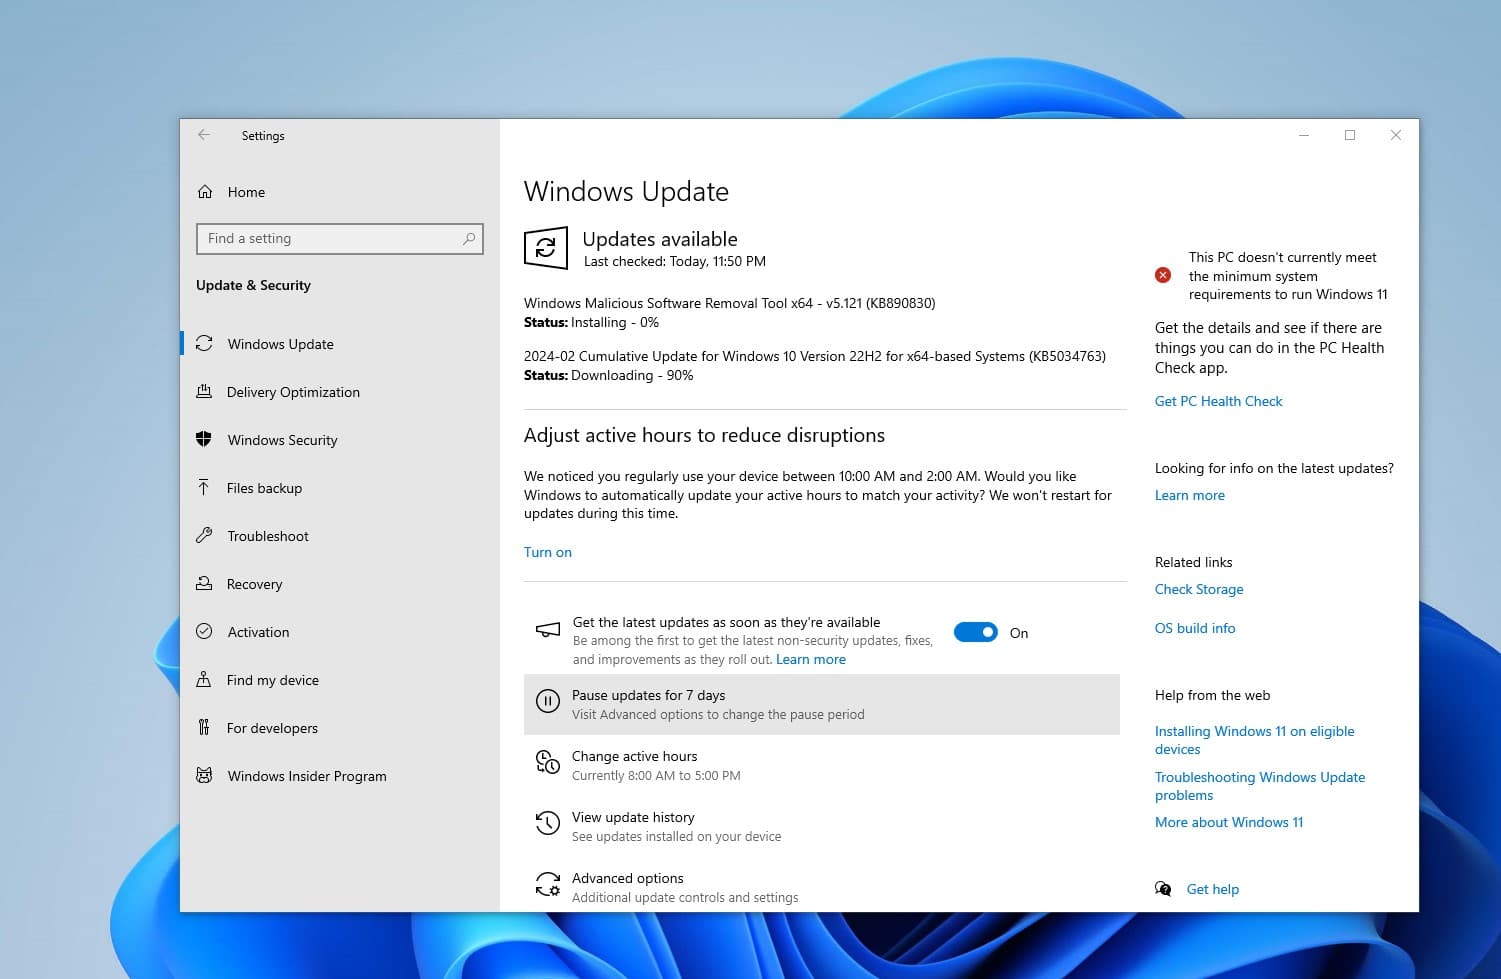Click the Downloading - 90% status
This screenshot has width=1501, height=979.
632,375
